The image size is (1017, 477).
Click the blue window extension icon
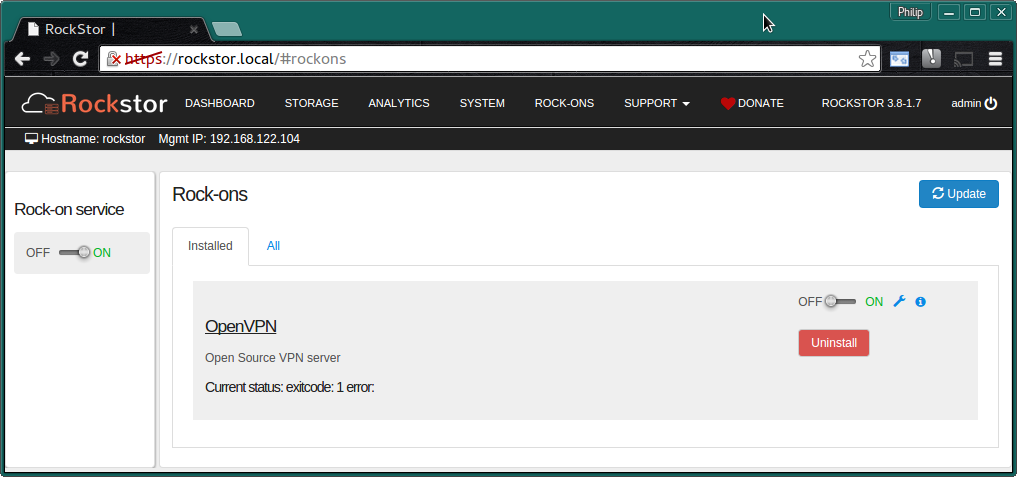point(899,59)
